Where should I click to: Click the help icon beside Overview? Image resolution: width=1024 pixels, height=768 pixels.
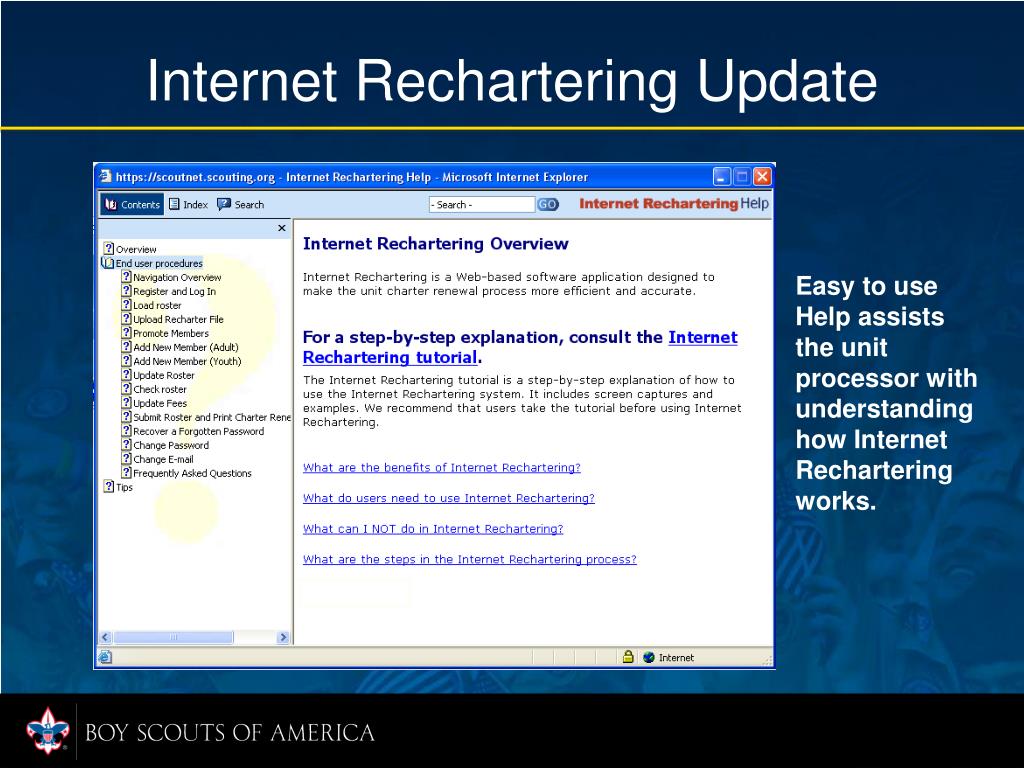(109, 249)
